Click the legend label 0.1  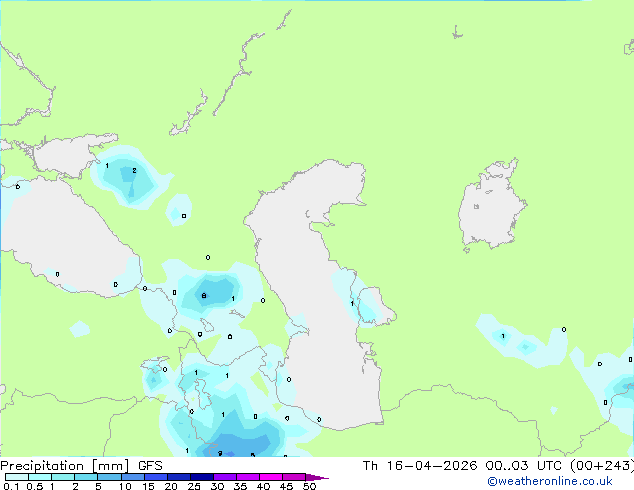pos(11,486)
